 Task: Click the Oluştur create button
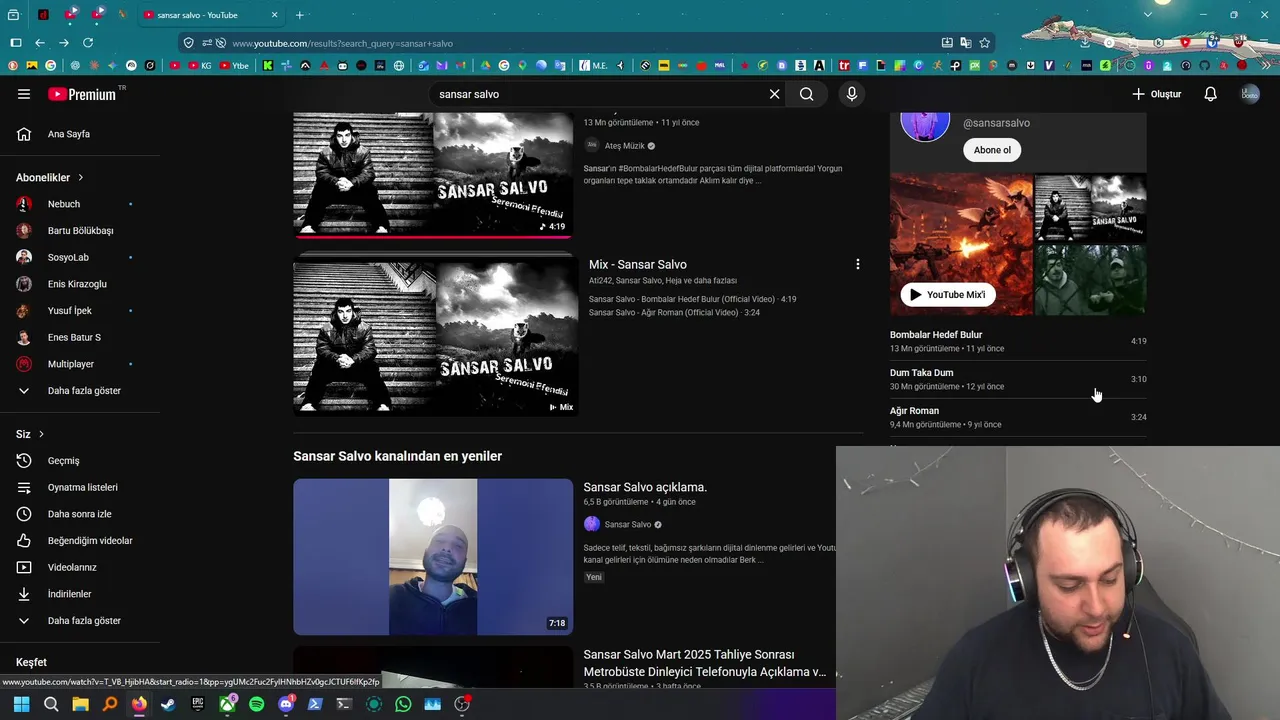coord(1157,94)
